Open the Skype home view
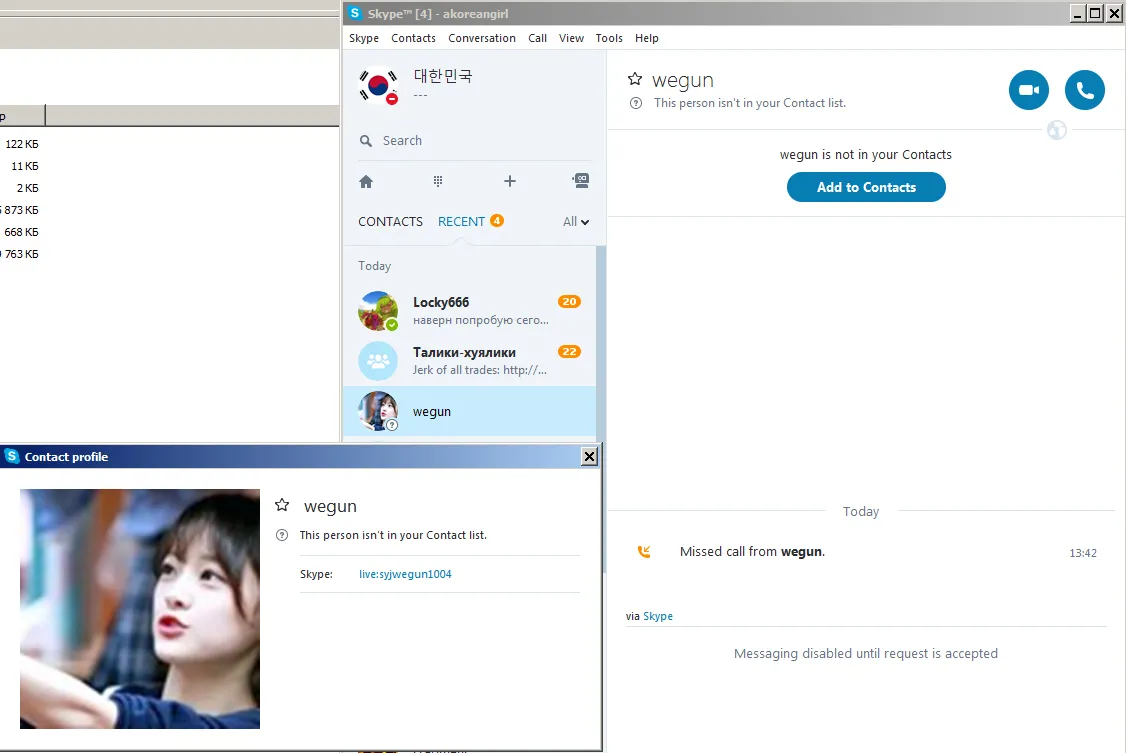This screenshot has height=753, width=1126. coord(366,182)
